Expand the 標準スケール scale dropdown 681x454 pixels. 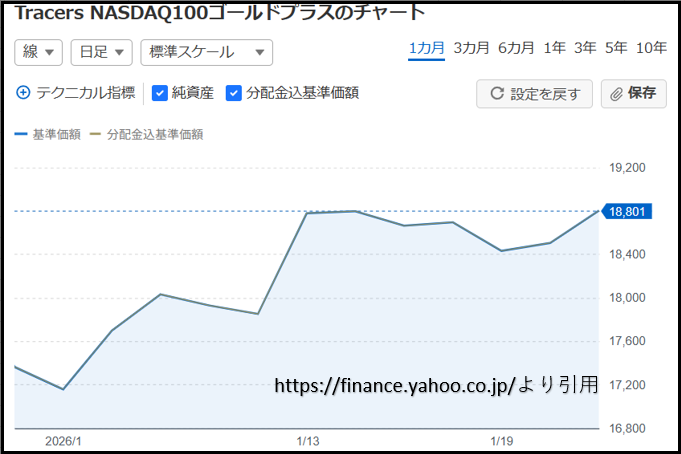click(x=206, y=52)
